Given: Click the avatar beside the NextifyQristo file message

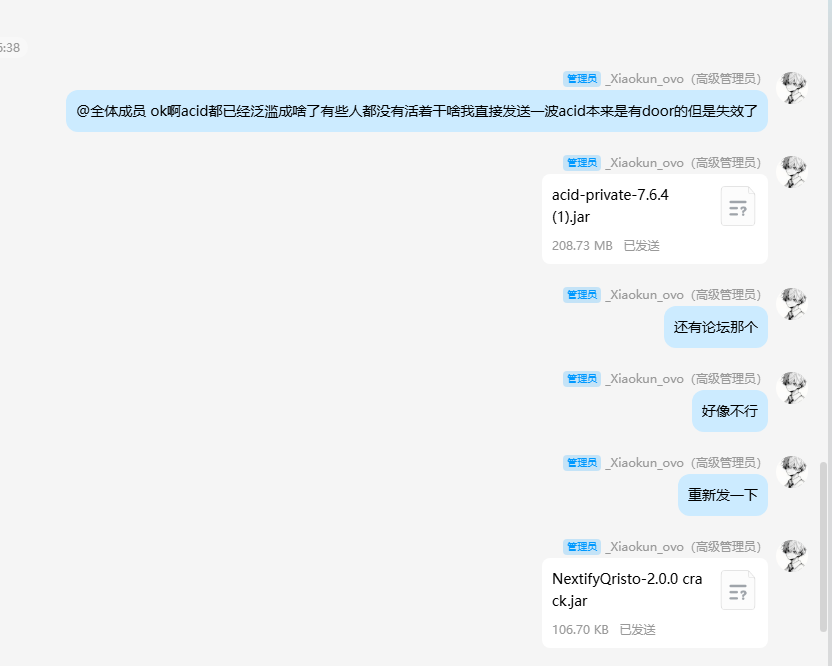Looking at the screenshot, I should pos(793,556).
